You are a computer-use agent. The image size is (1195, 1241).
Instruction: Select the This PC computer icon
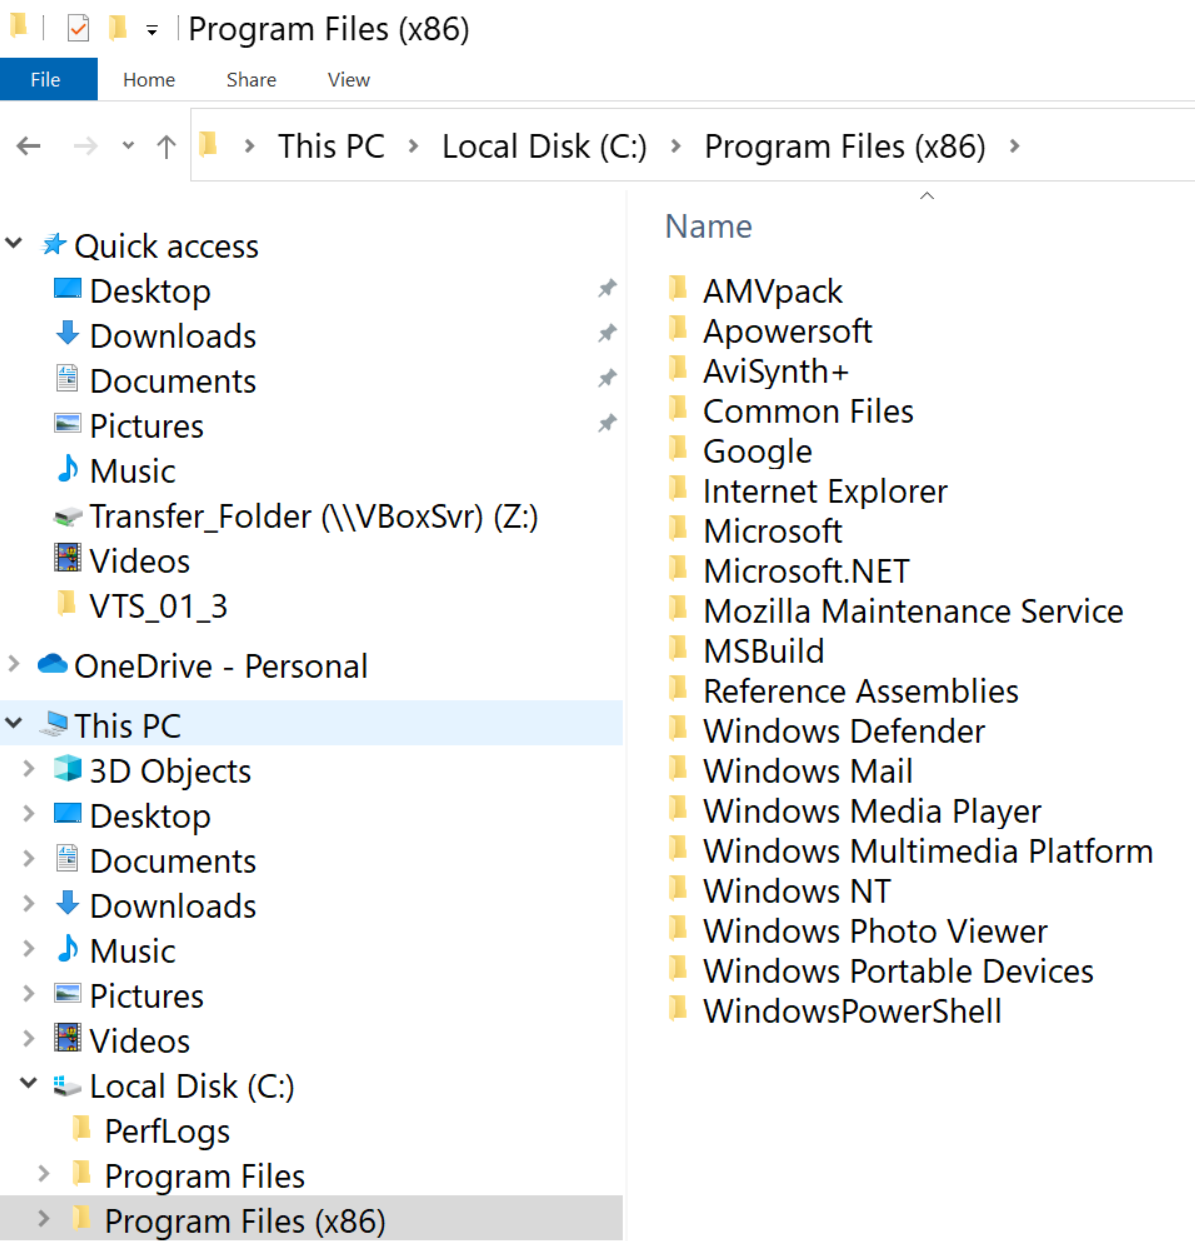(x=54, y=724)
